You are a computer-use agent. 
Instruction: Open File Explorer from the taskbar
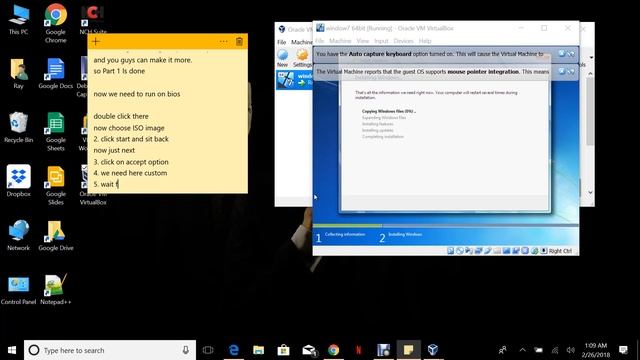(x=258, y=350)
